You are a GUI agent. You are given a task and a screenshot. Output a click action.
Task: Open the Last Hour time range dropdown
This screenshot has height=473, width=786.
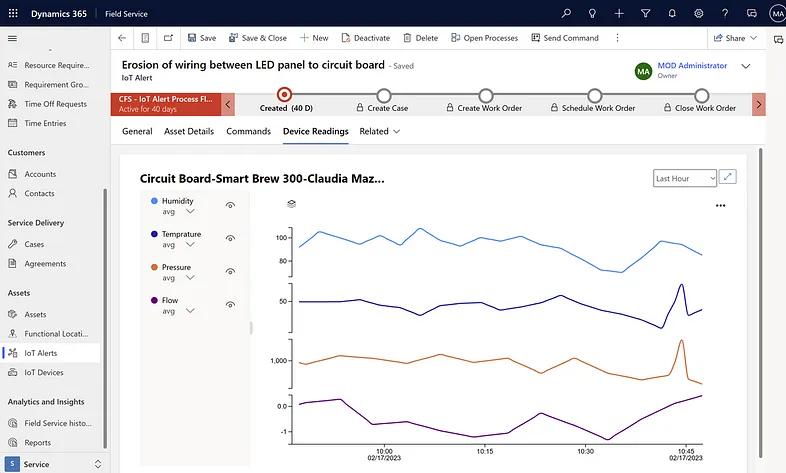[x=685, y=178]
